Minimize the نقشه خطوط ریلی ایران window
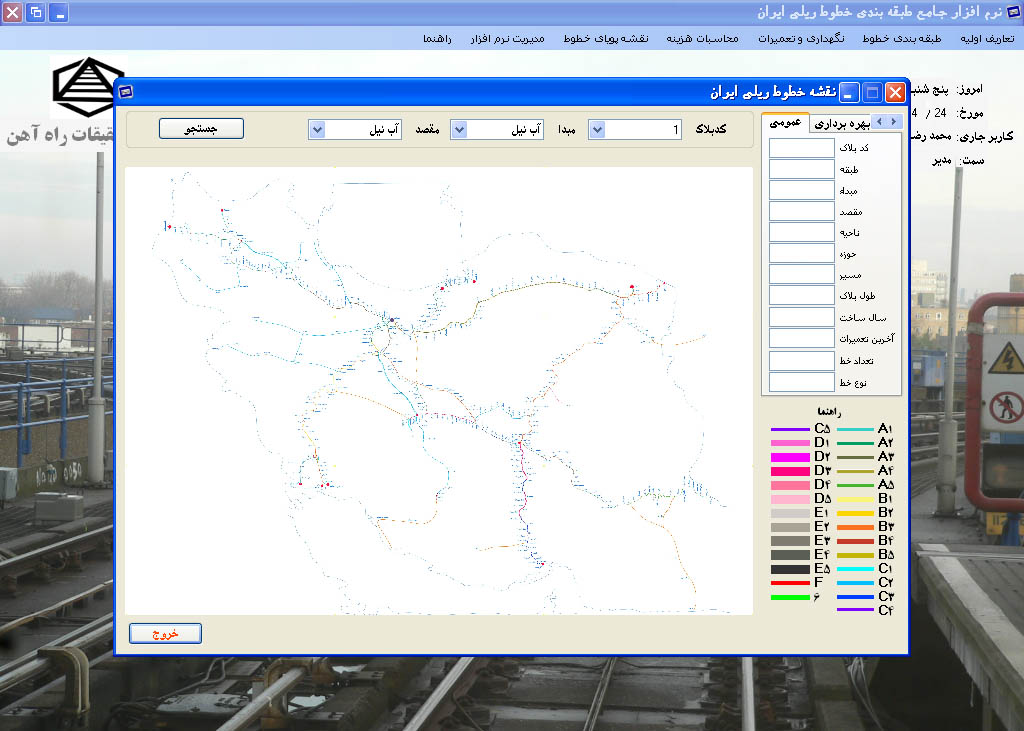This screenshot has height=731, width=1024. click(849, 93)
